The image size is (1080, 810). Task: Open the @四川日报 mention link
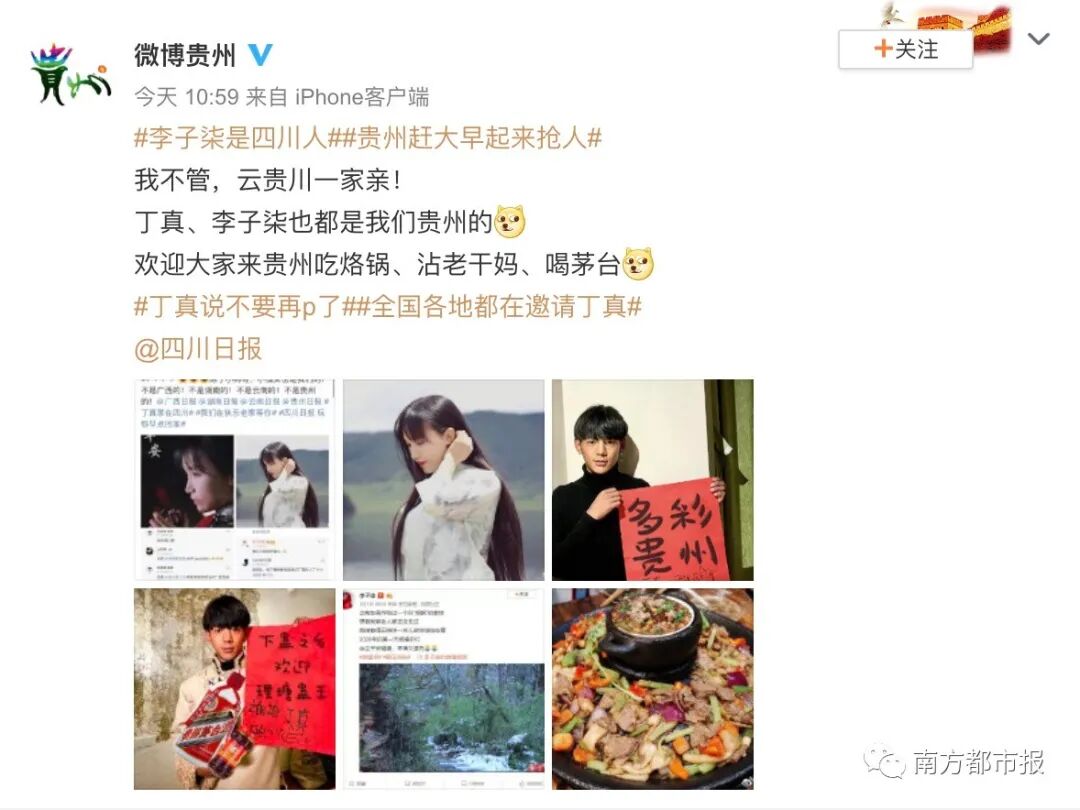click(198, 349)
